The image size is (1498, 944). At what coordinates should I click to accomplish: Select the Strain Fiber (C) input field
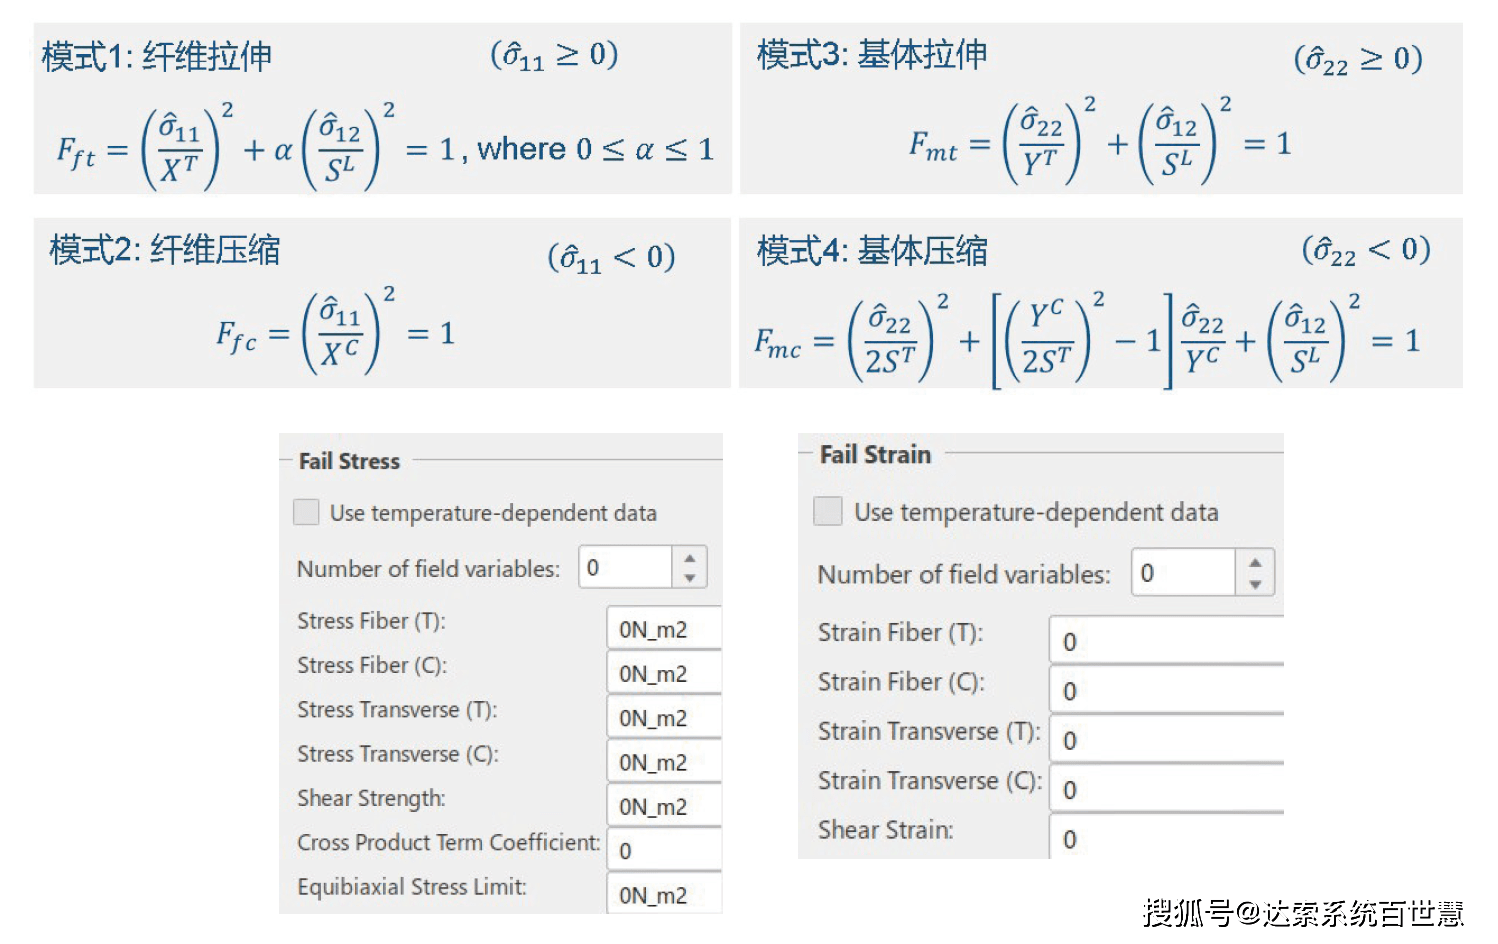pyautogui.click(x=1166, y=690)
